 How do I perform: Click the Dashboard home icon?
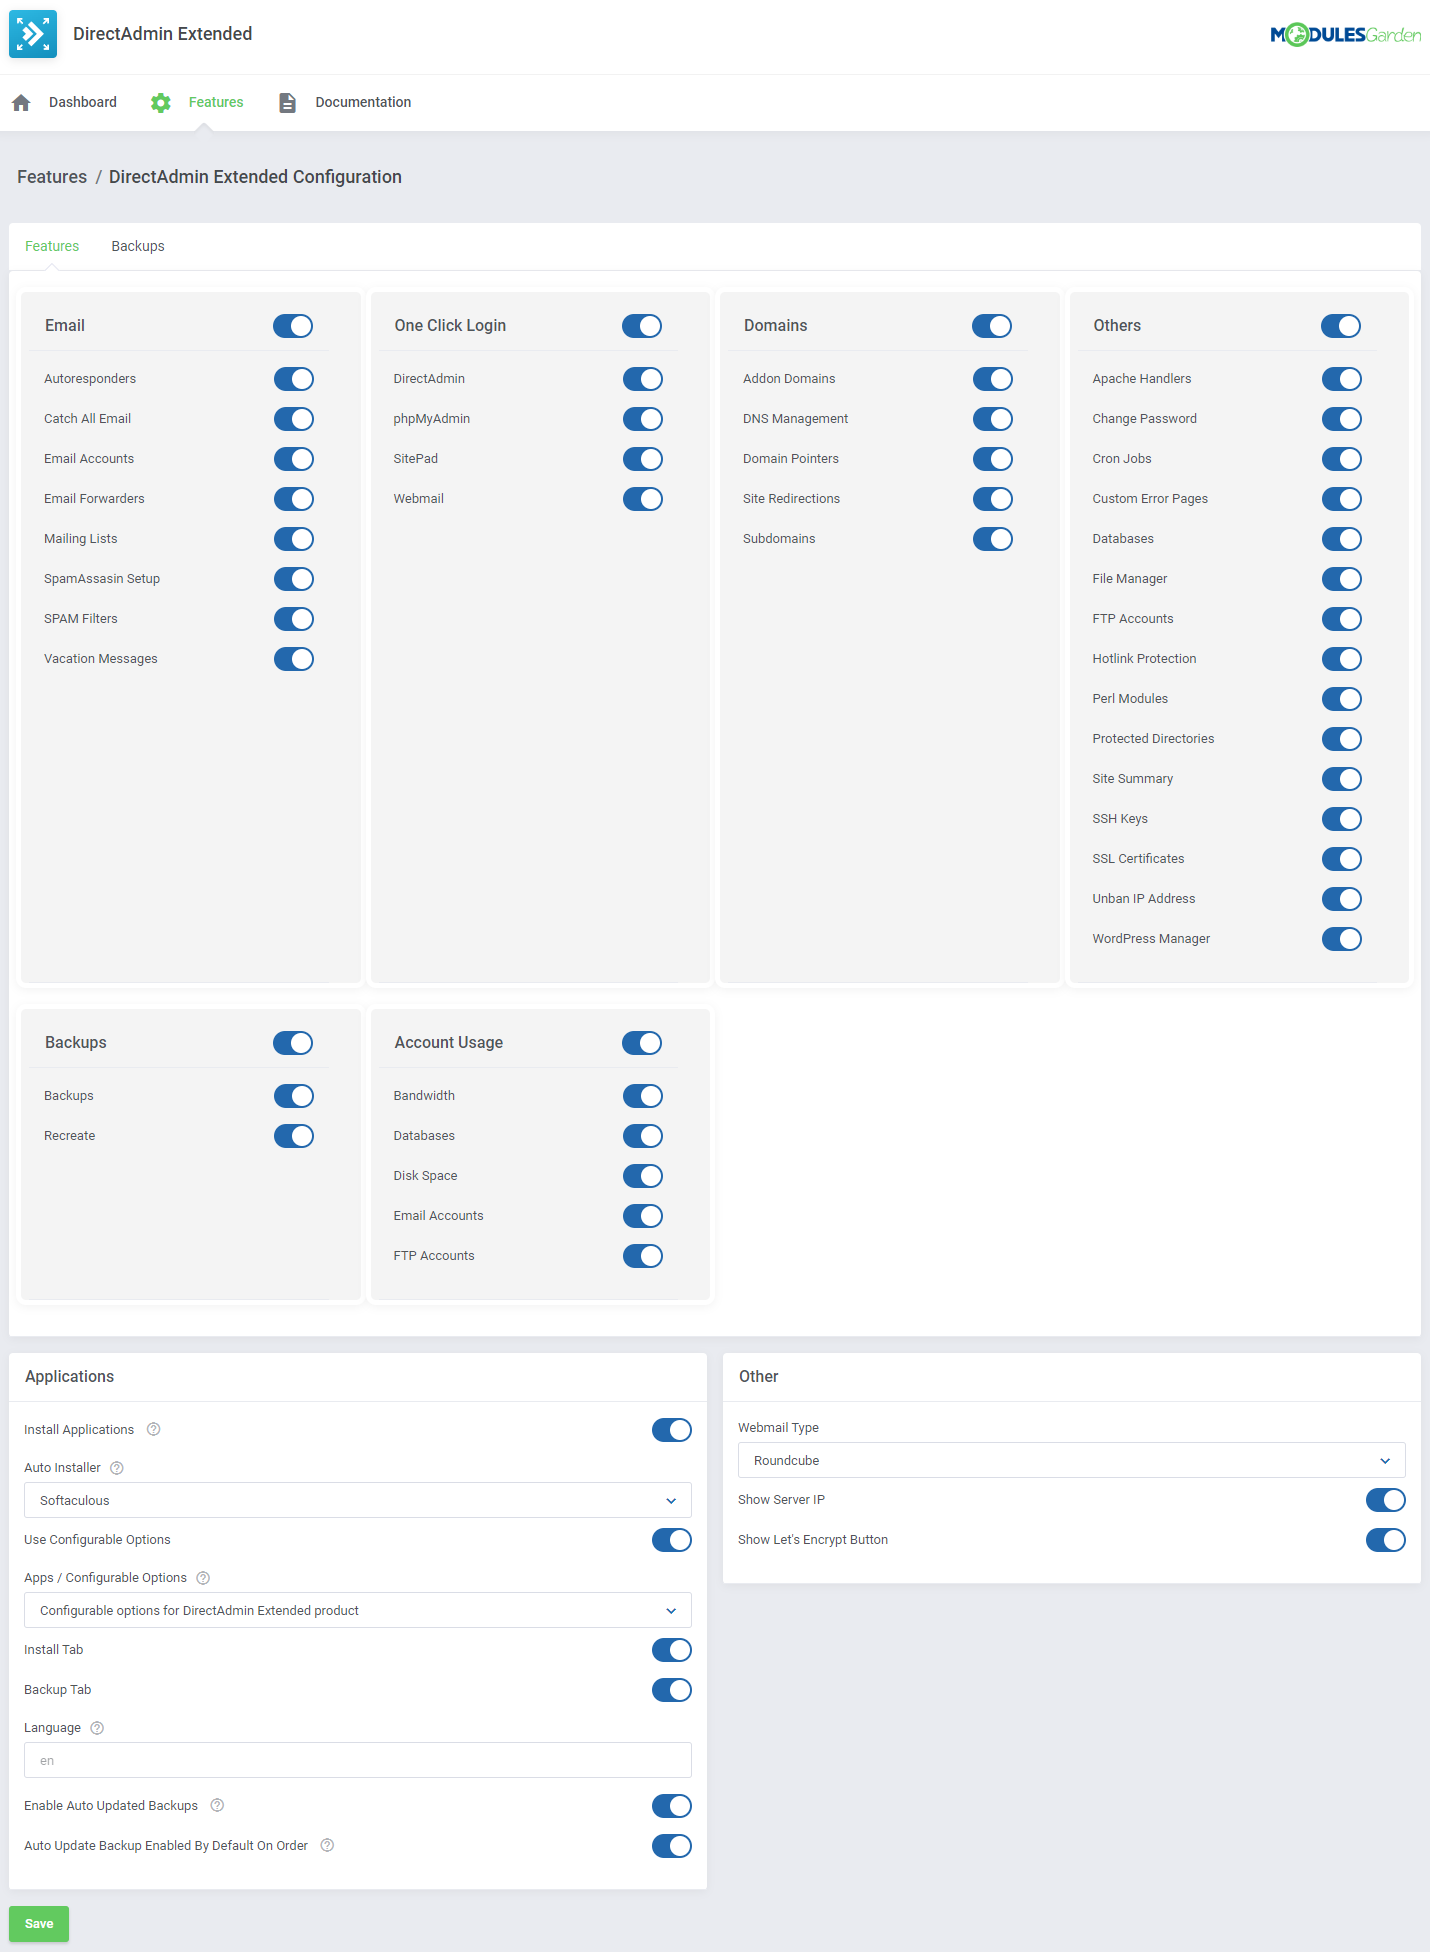21,103
